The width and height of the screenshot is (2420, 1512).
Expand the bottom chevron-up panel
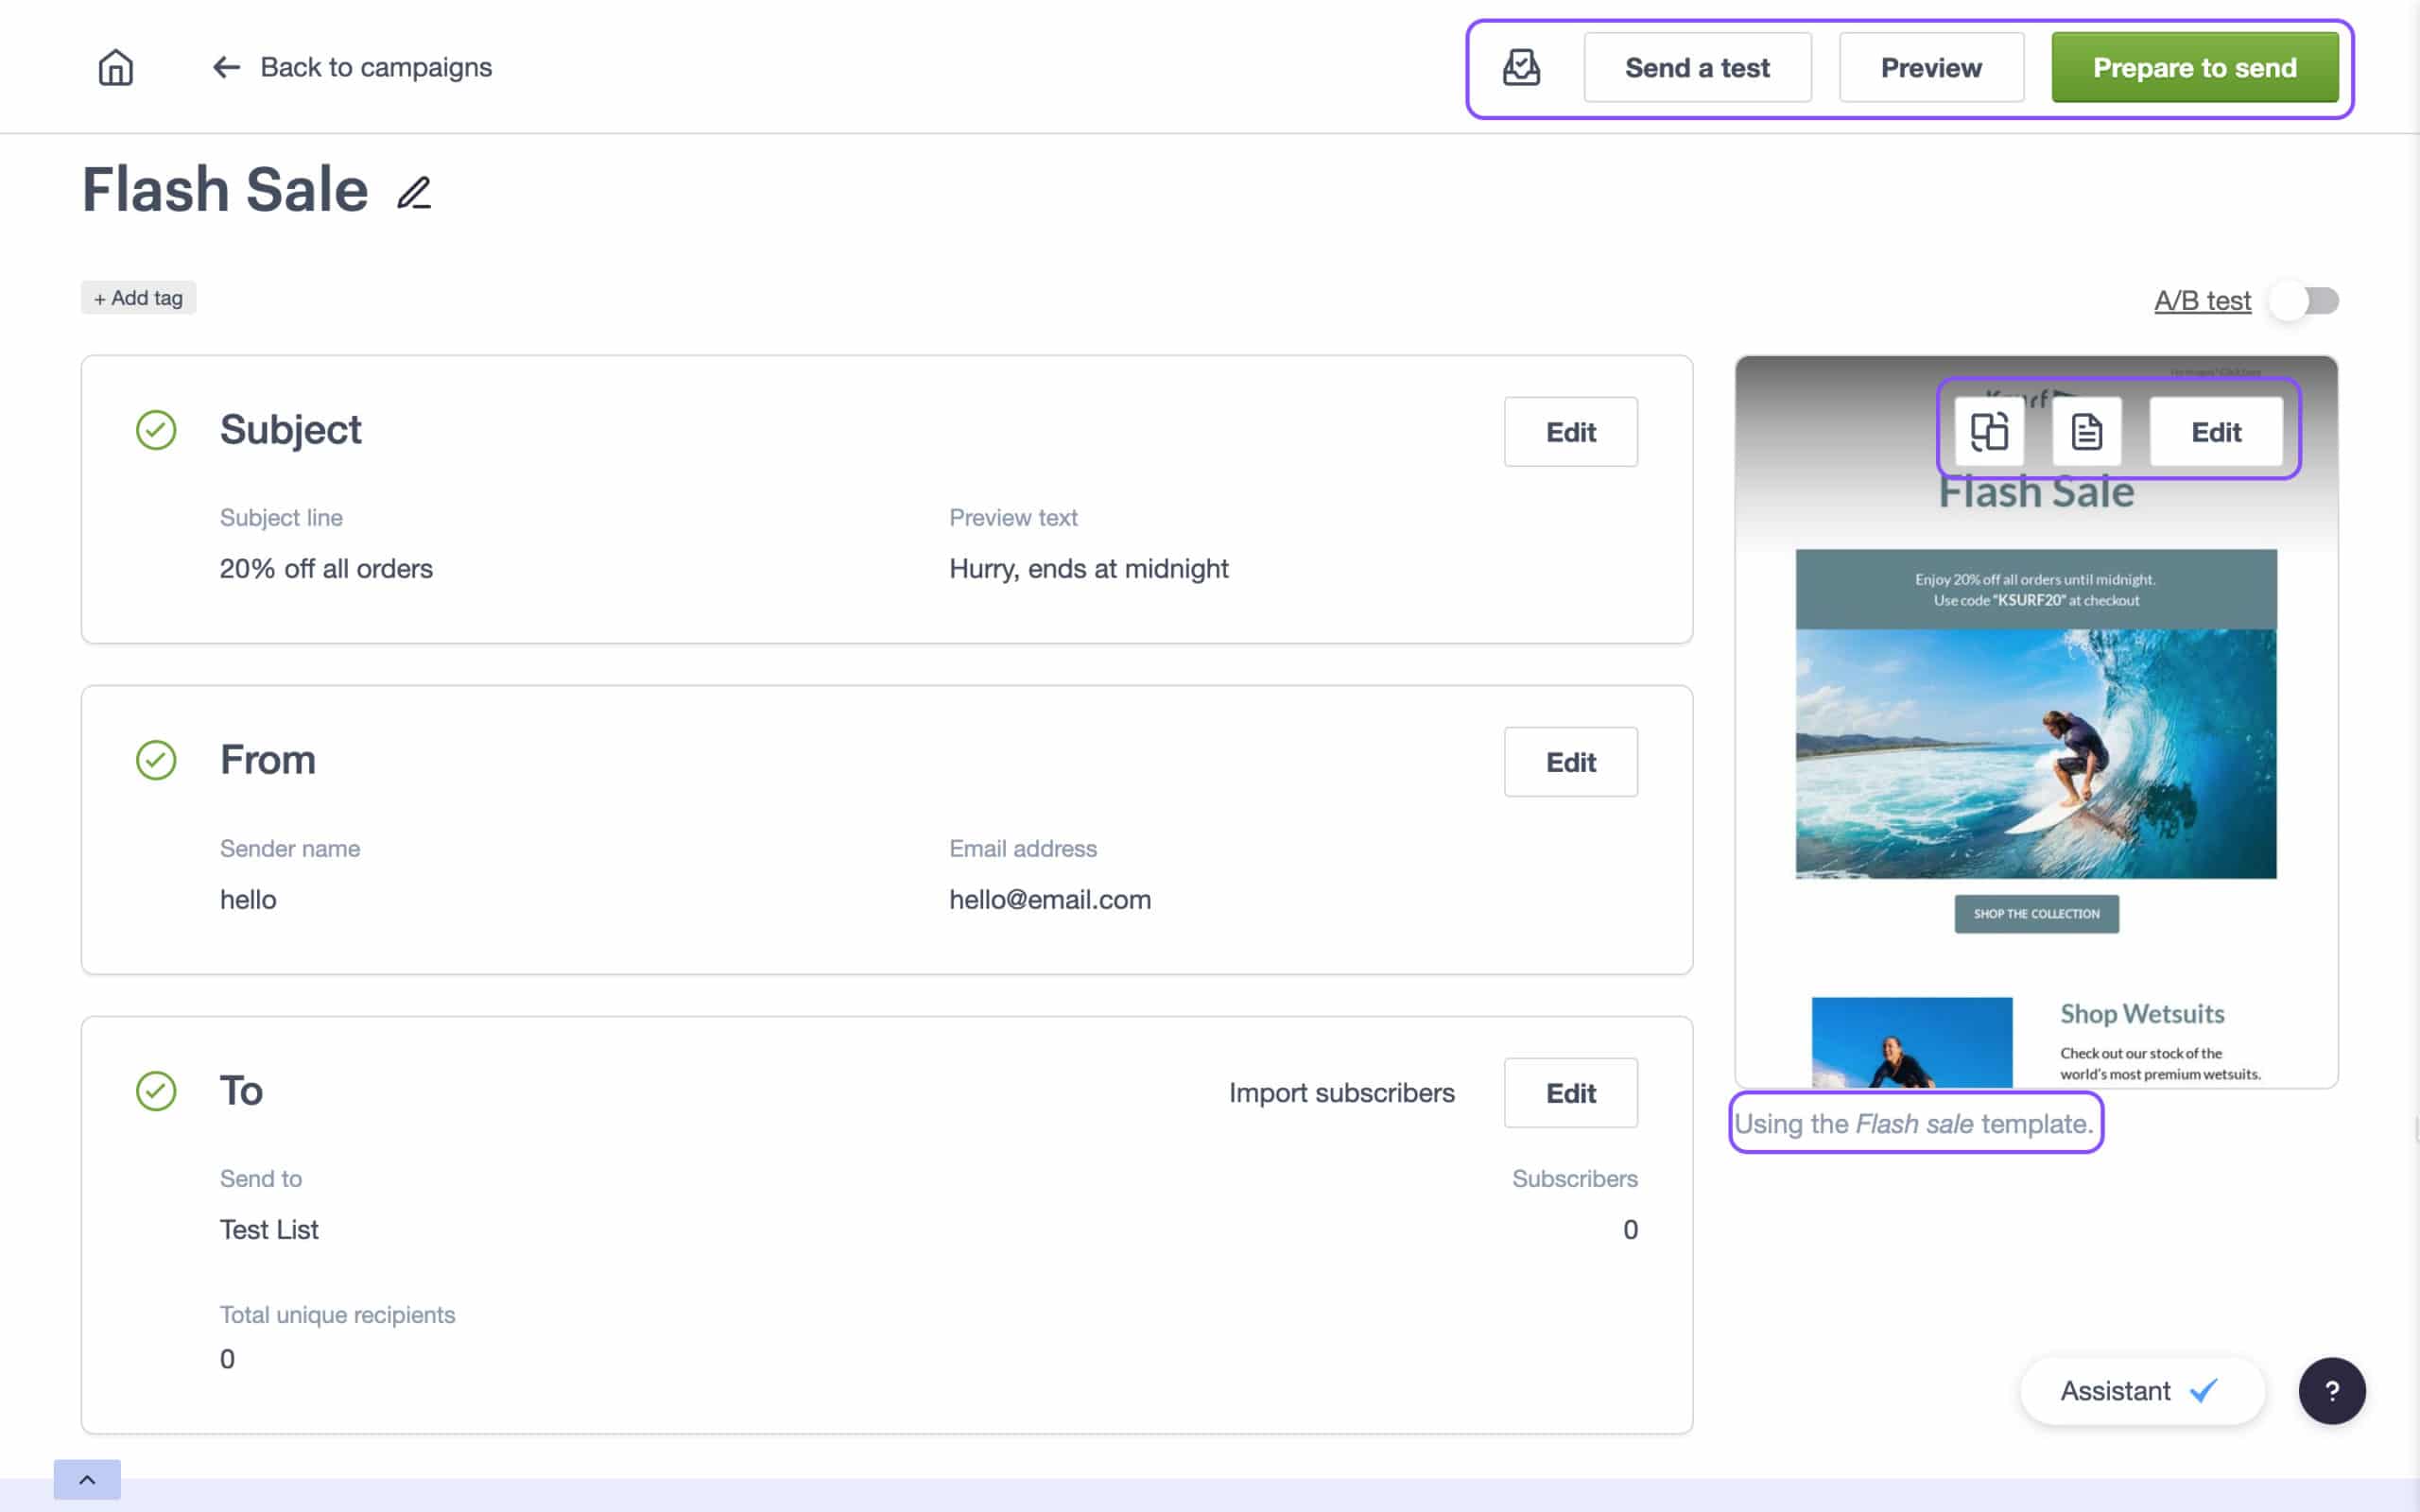[87, 1479]
